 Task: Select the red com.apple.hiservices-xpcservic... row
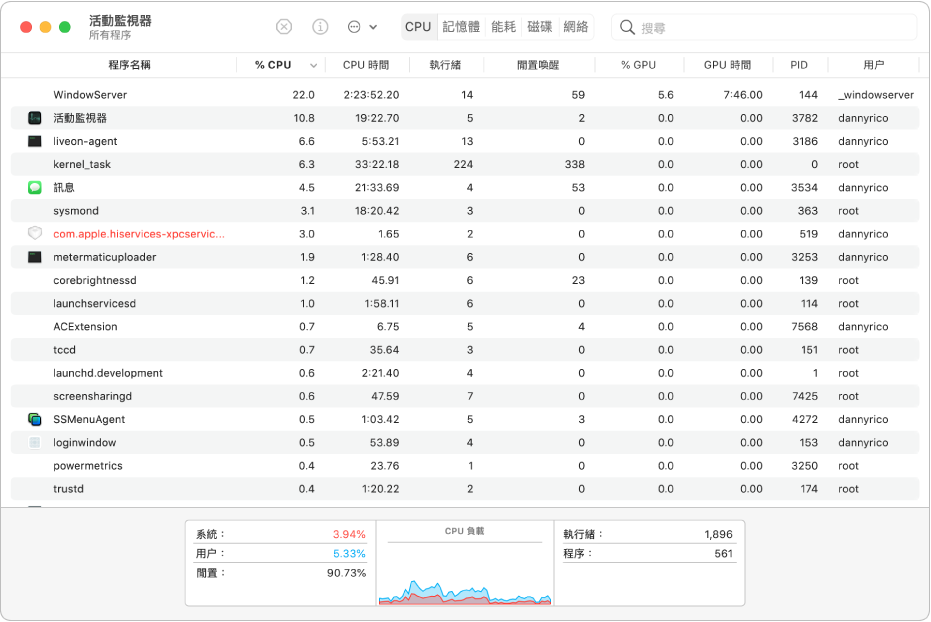coord(465,234)
